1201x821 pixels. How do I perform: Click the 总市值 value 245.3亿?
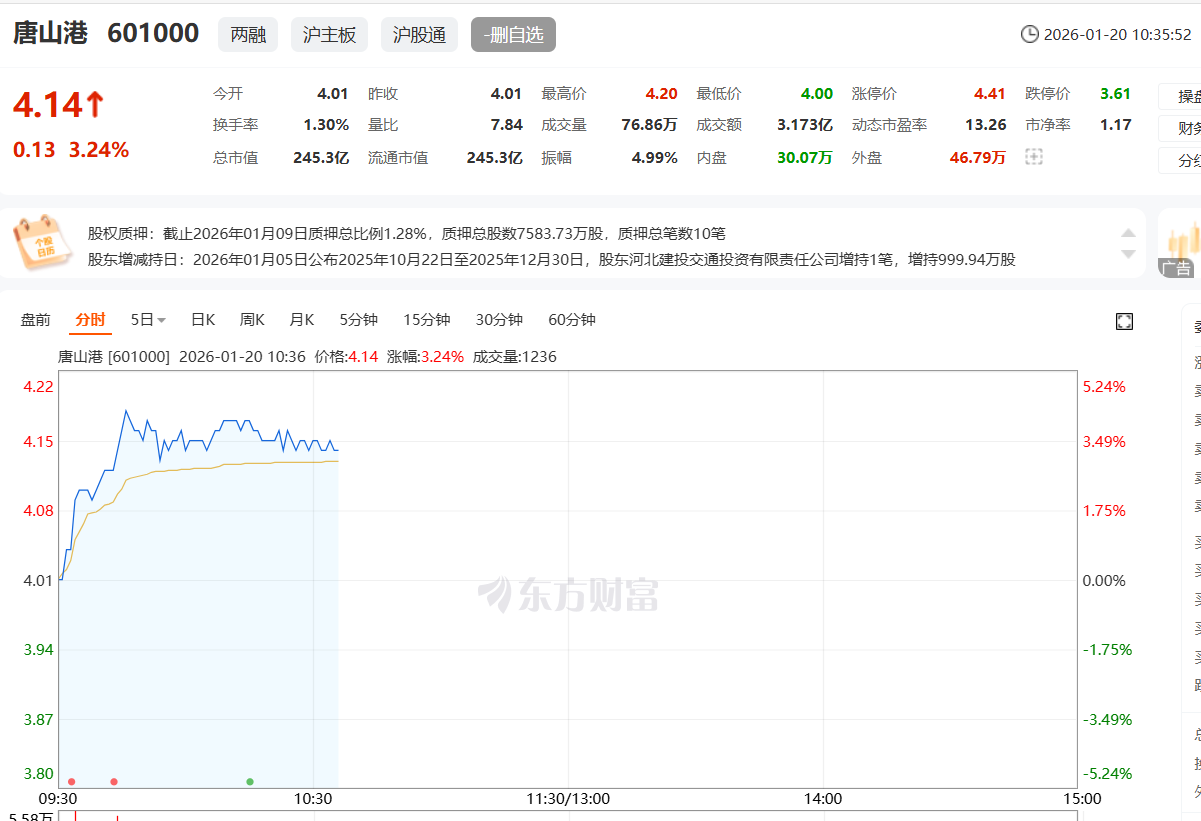[321, 157]
